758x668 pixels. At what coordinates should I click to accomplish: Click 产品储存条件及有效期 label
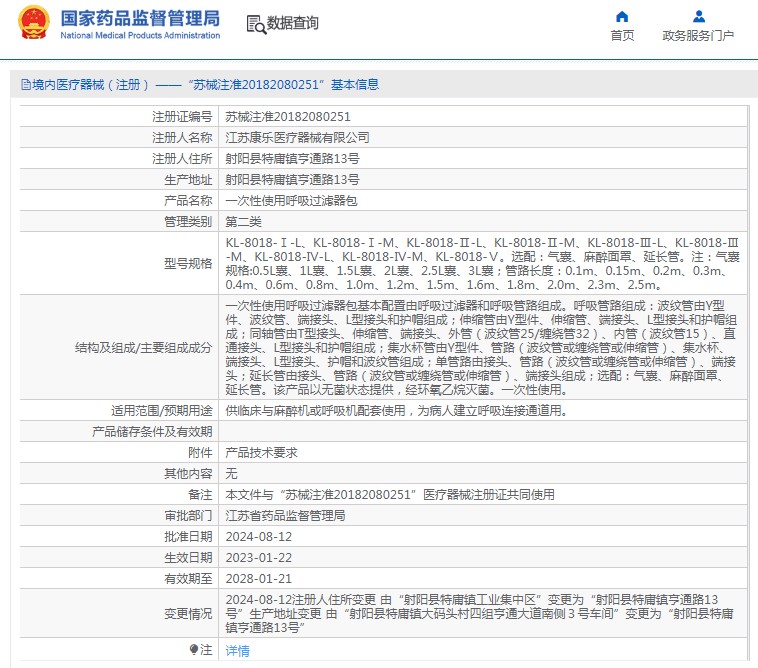152,432
